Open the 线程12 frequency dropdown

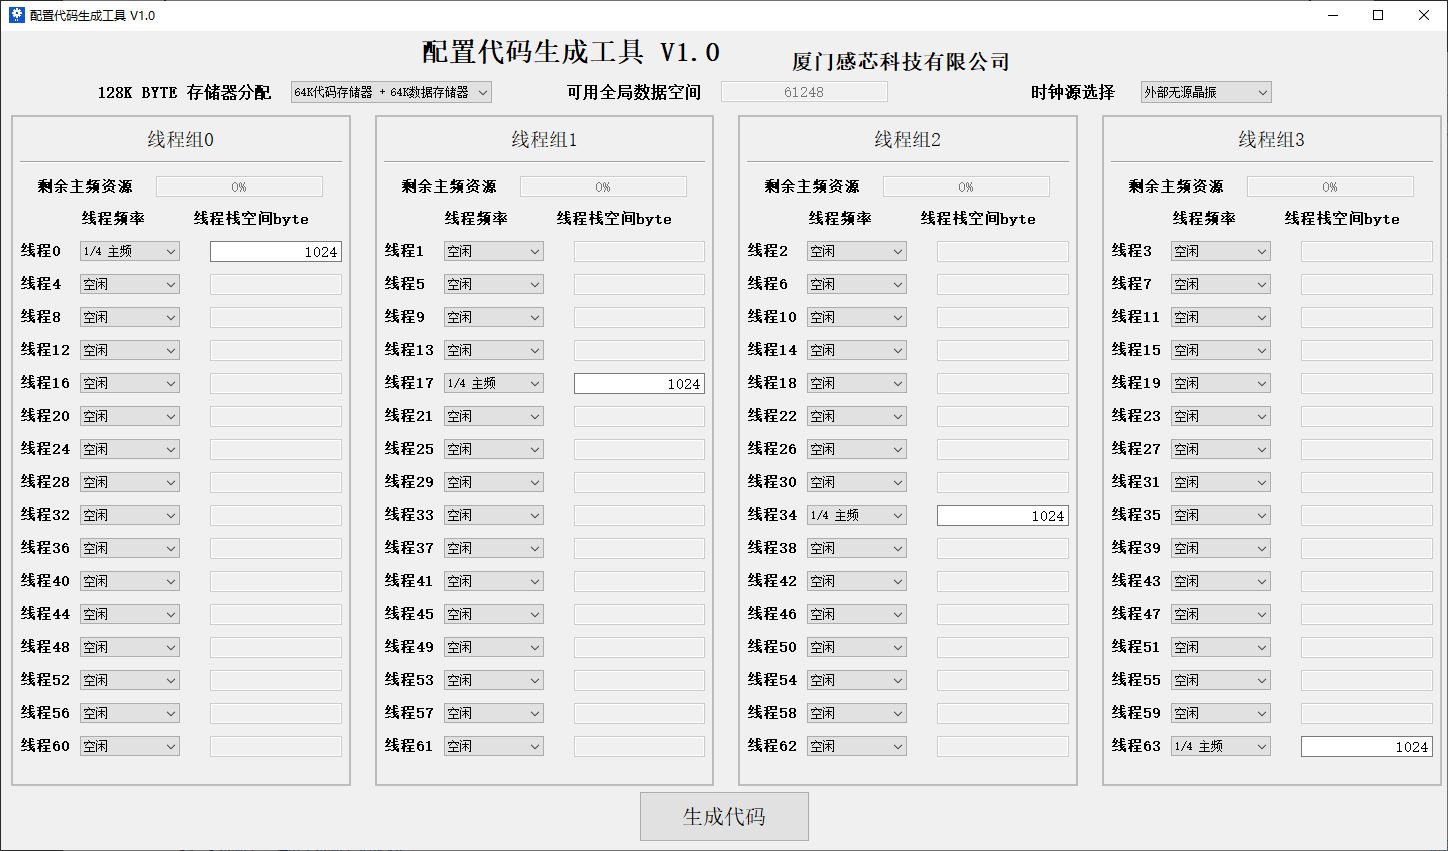coord(130,350)
